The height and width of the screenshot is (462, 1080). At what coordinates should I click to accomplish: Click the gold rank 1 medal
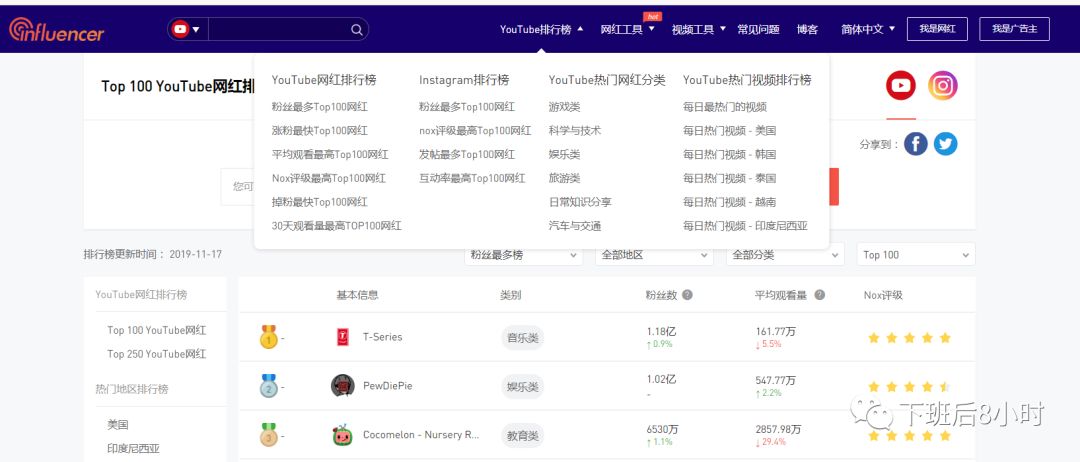[x=269, y=337]
